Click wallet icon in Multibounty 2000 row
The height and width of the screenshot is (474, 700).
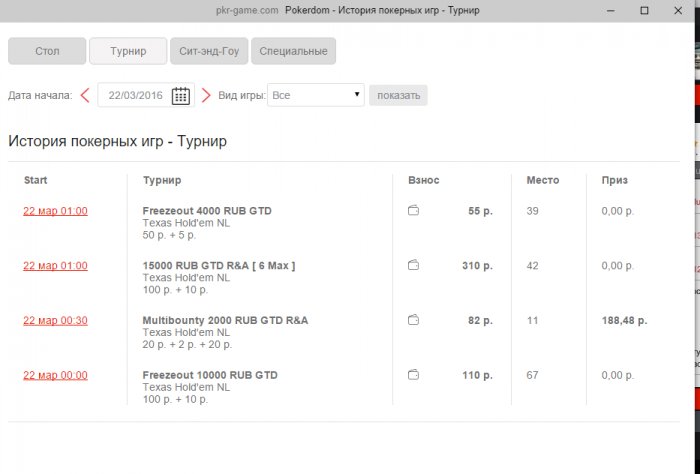tap(413, 320)
